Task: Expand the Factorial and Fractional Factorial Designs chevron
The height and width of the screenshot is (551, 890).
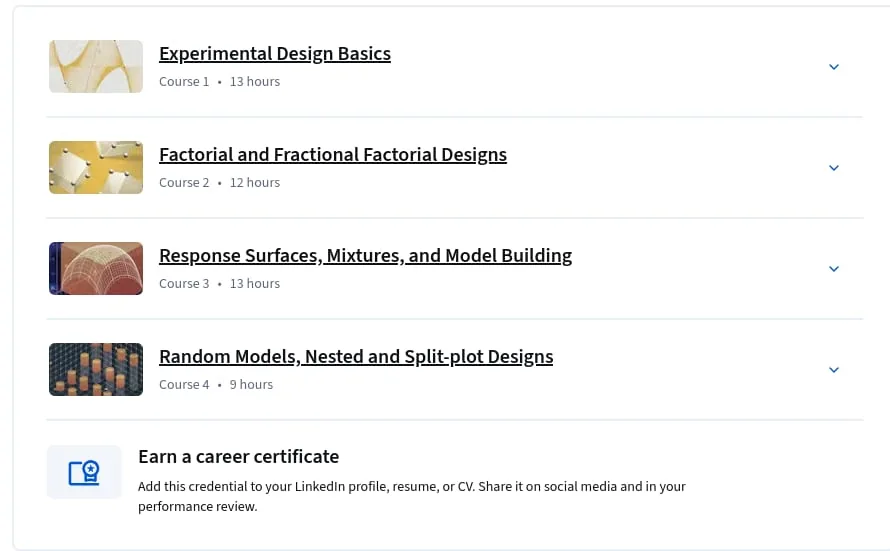Action: [834, 168]
